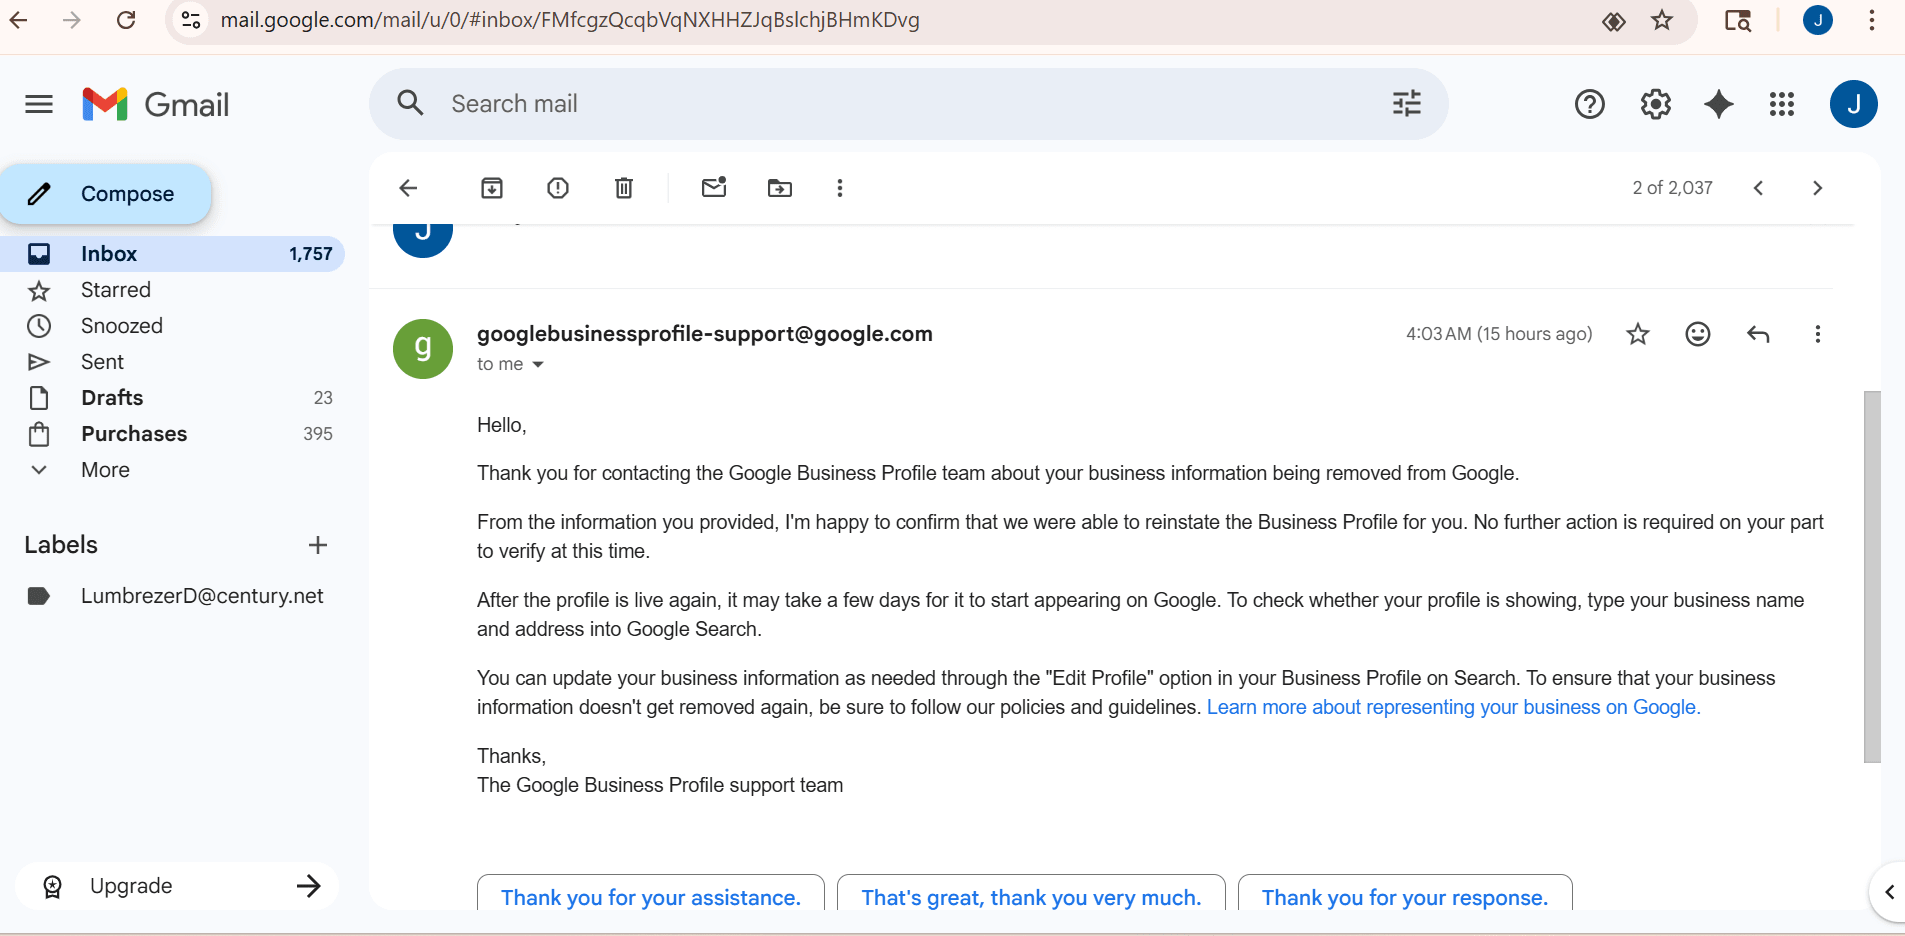Archive this conversation
Screen dimensions: 1905x936
tap(492, 188)
